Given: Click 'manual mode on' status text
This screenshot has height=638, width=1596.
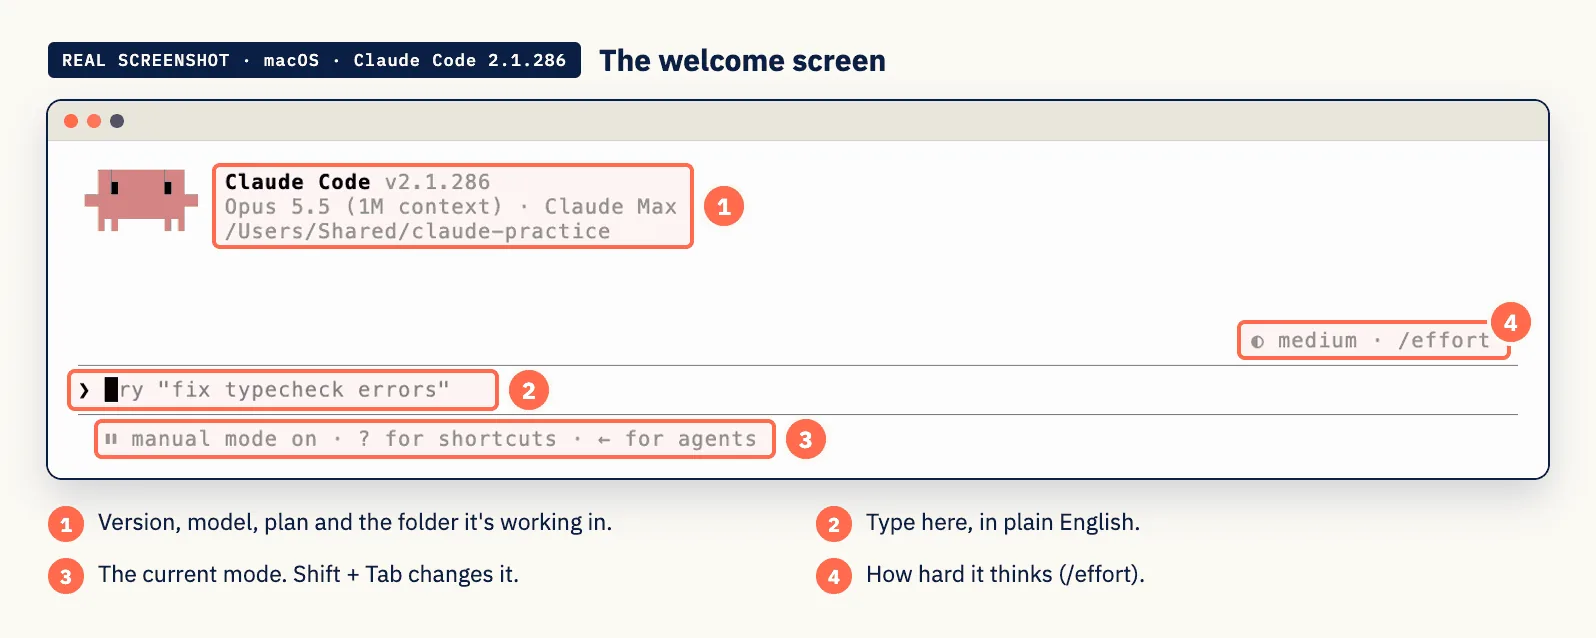Looking at the screenshot, I should [x=224, y=439].
